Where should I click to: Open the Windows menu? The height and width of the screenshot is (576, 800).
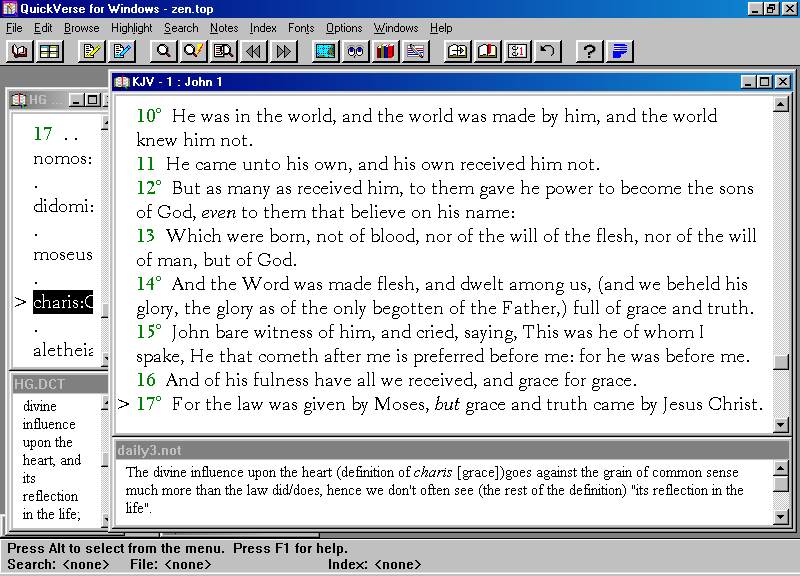[x=396, y=28]
